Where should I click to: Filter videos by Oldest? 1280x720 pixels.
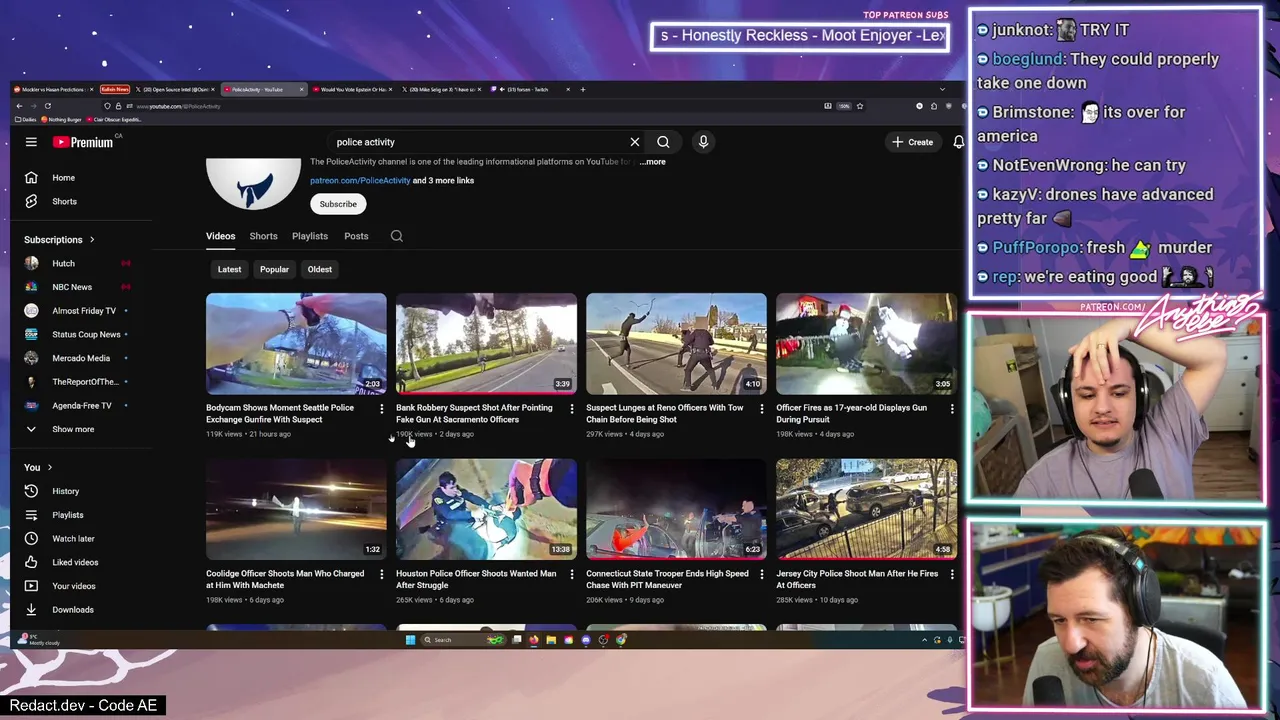(320, 269)
